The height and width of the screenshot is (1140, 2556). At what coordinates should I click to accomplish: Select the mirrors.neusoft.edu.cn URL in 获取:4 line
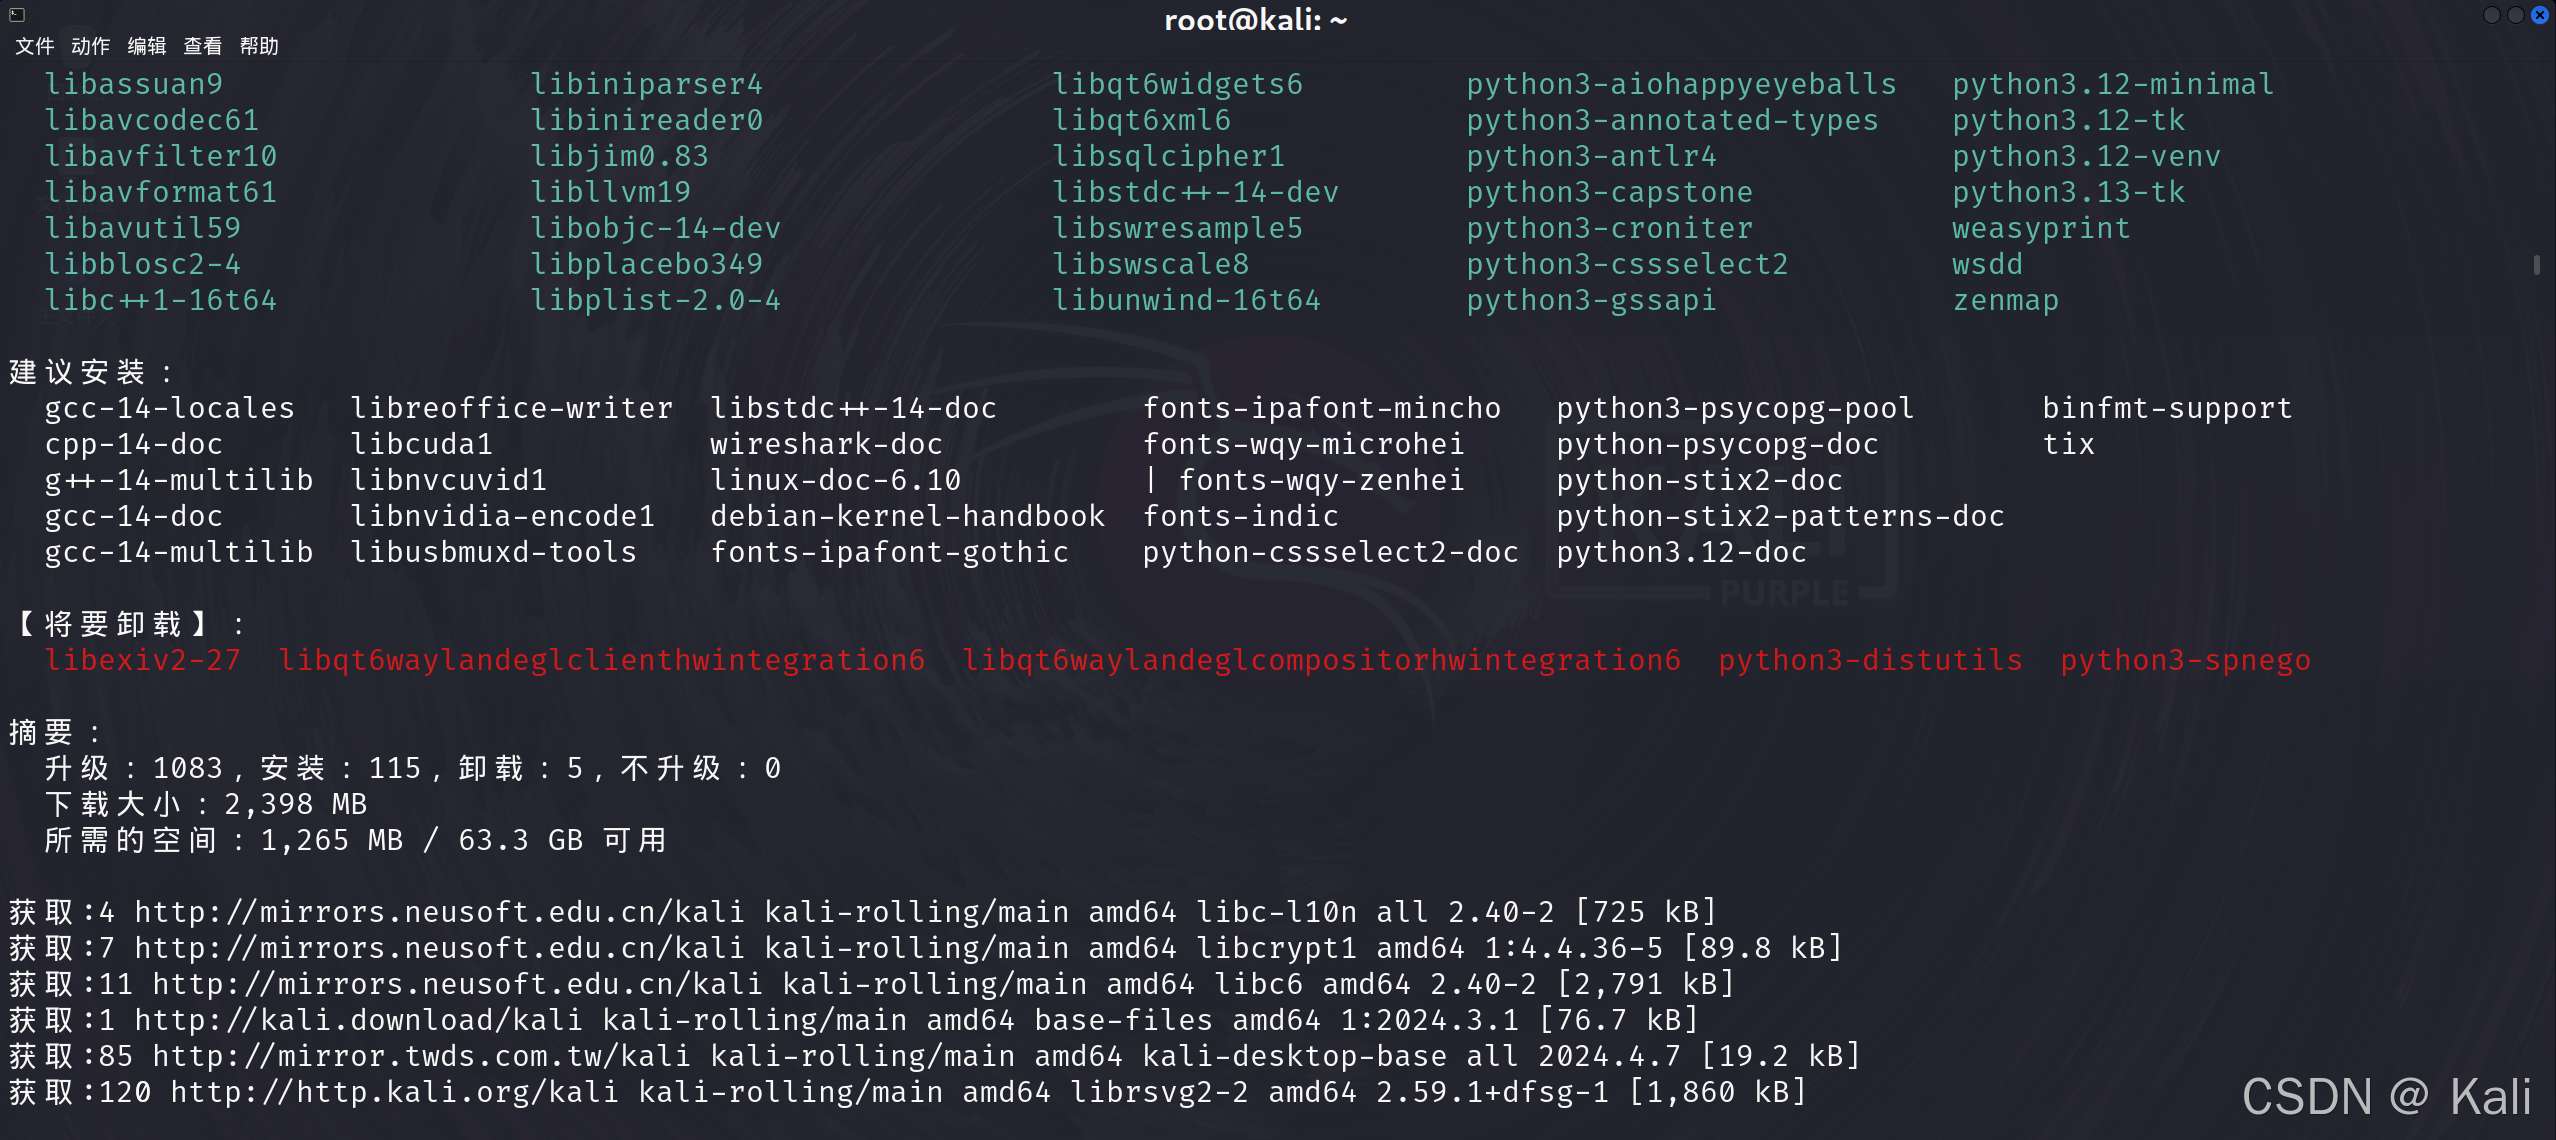429,911
